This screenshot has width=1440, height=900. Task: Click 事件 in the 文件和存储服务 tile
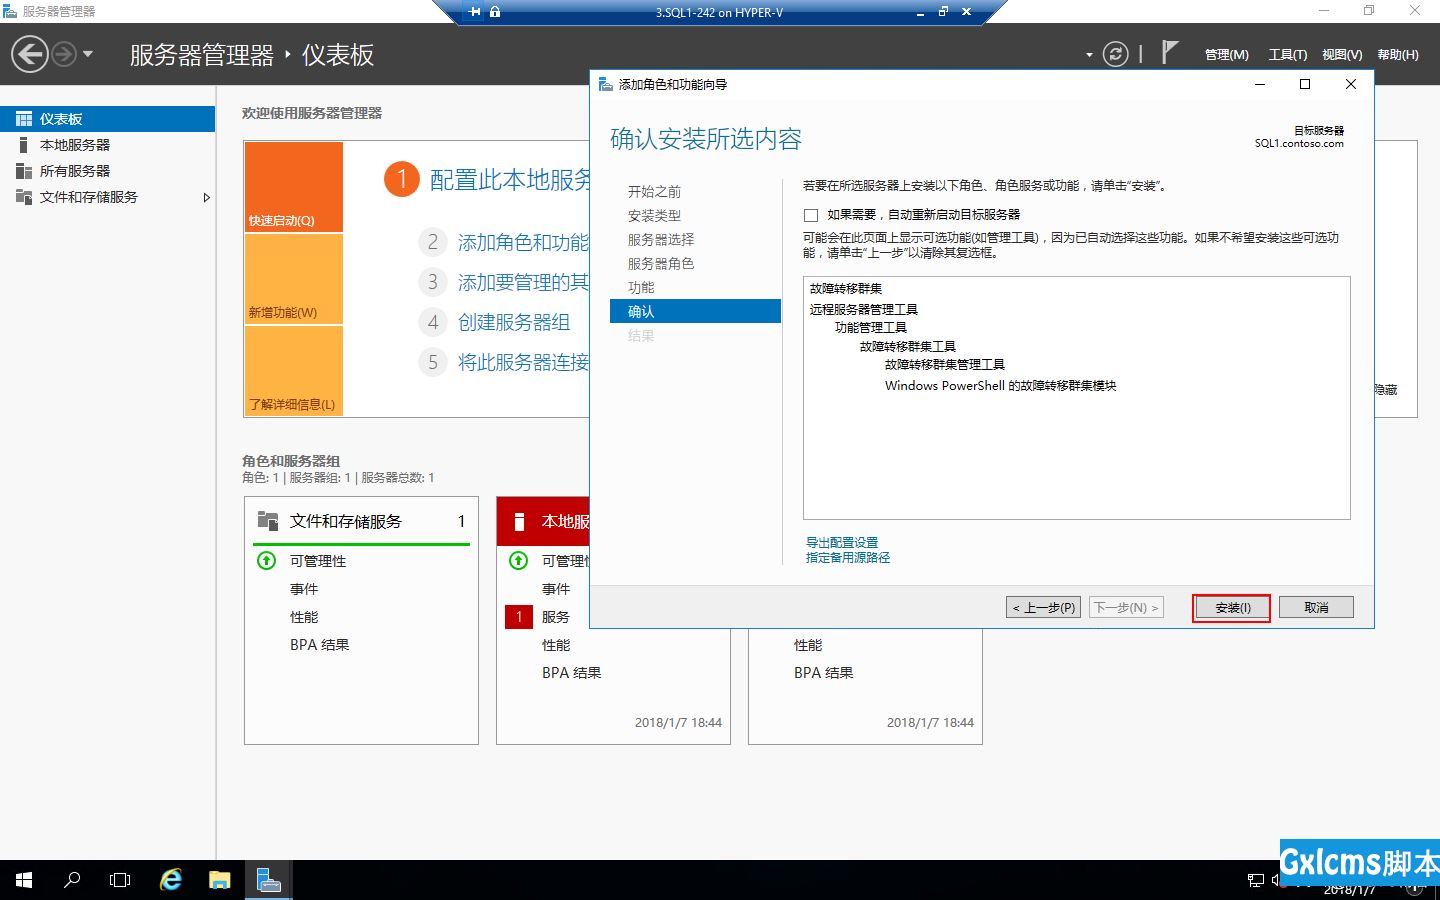[x=304, y=589]
